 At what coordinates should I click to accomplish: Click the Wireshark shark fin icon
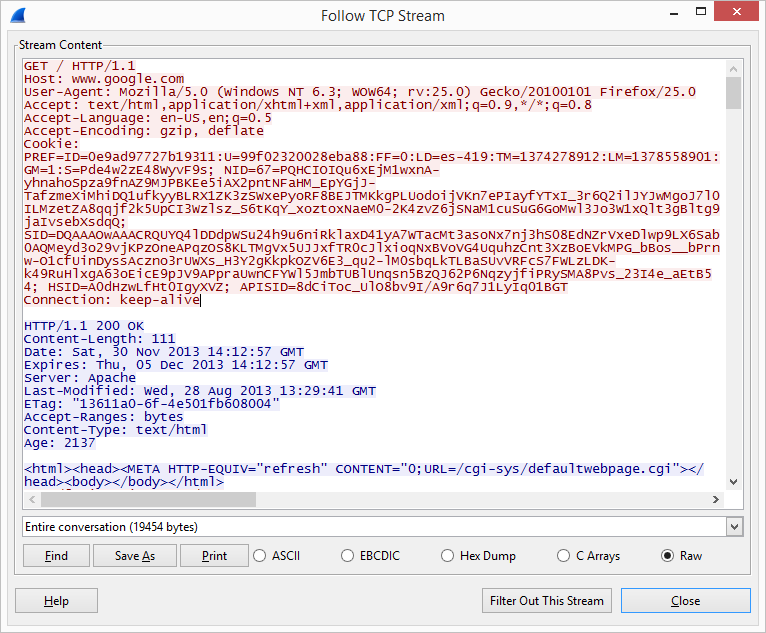pyautogui.click(x=18, y=15)
